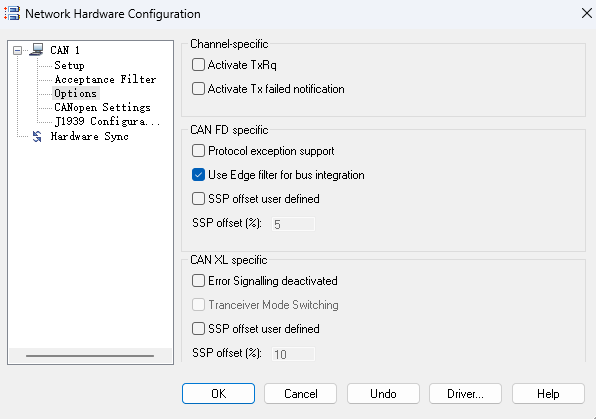596x419 pixels.
Task: Click the CAN 1 computer icon
Action: 36,50
